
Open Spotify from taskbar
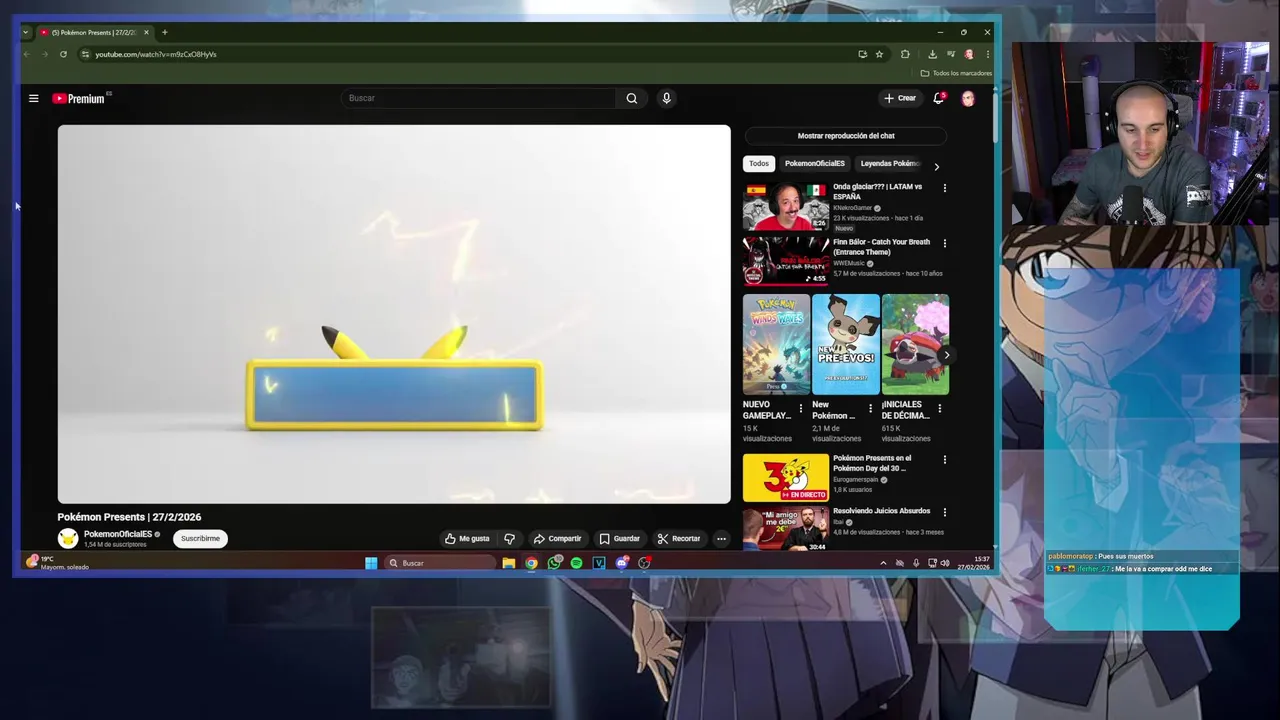tap(576, 563)
